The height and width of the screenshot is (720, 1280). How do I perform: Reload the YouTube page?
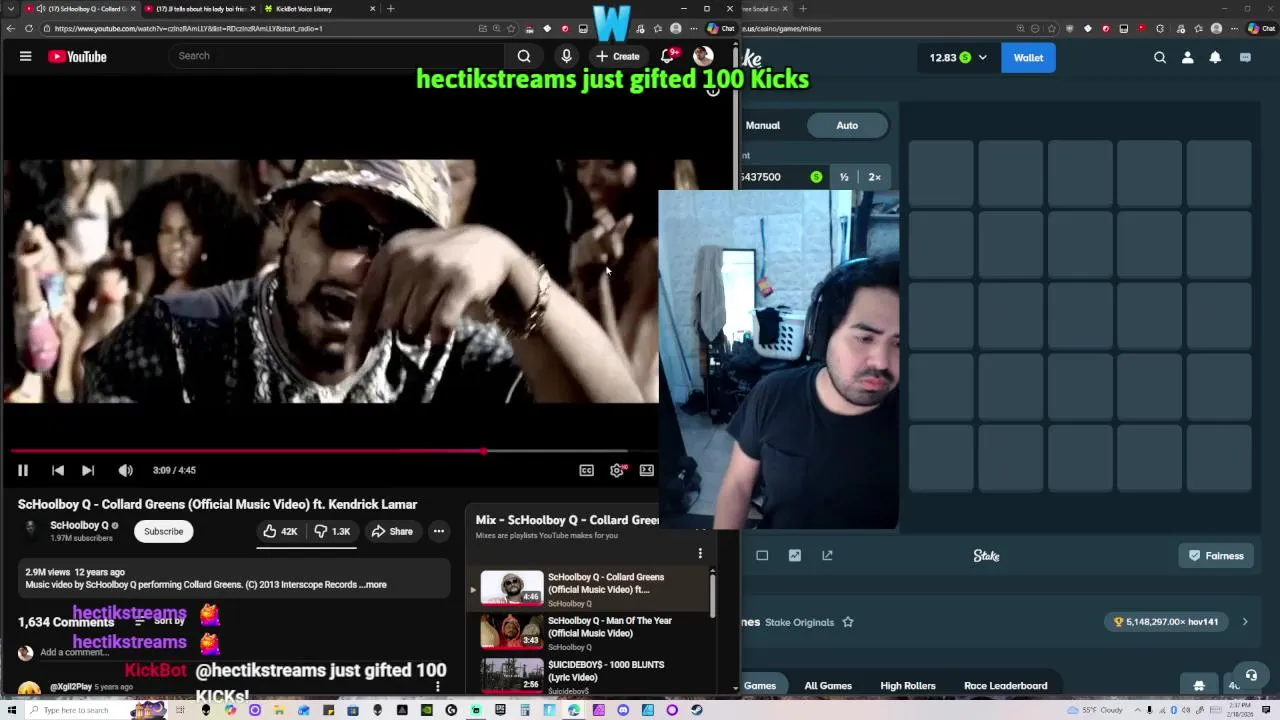[x=29, y=28]
